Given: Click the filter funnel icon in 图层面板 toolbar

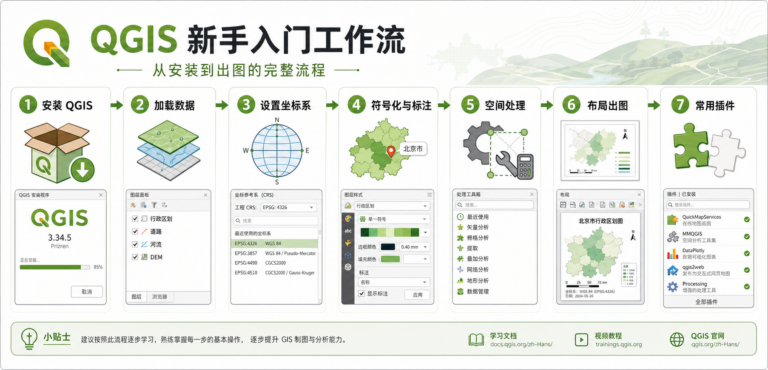Looking at the screenshot, I should [x=153, y=205].
